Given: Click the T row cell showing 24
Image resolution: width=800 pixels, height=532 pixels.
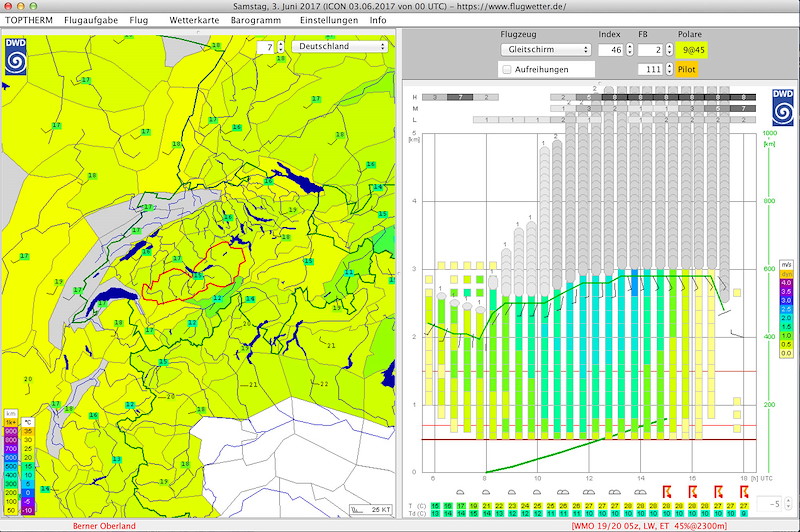Looking at the screenshot, I should tap(525, 506).
